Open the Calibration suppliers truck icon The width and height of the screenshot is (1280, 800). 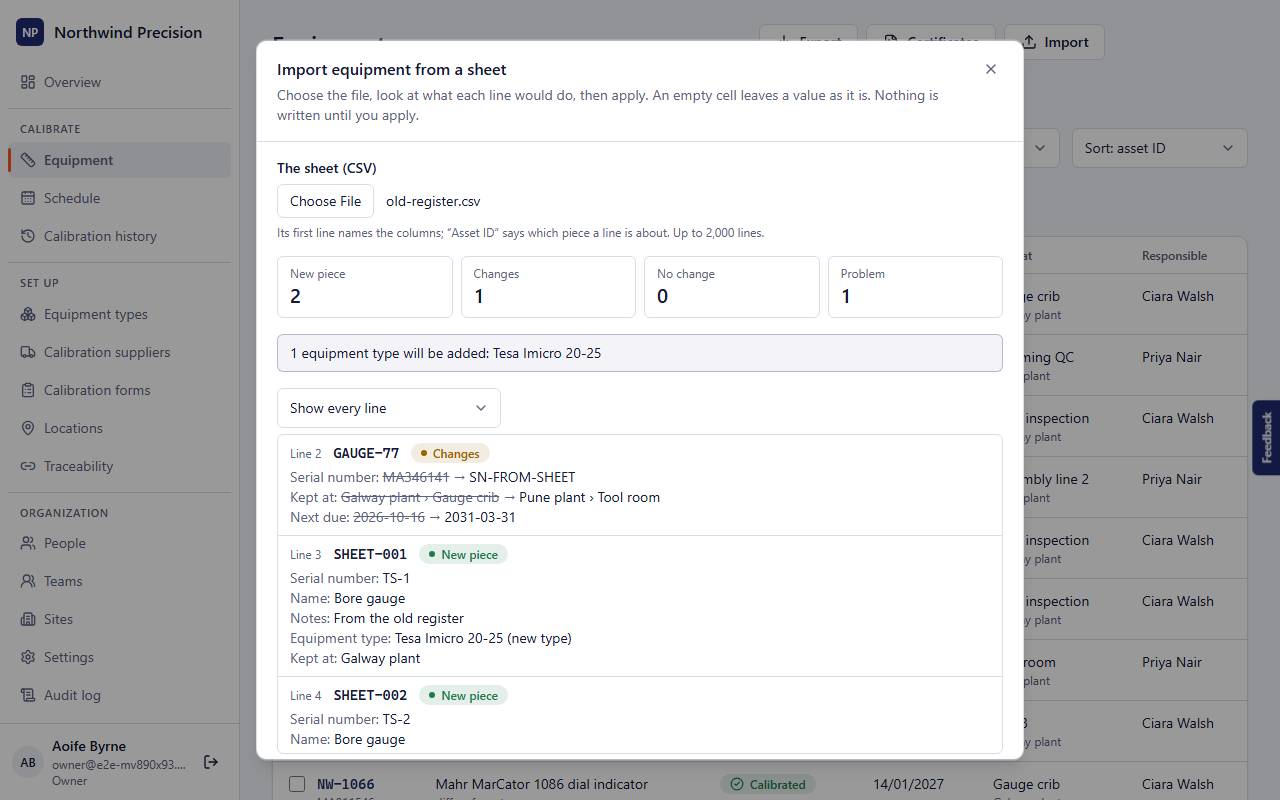click(x=28, y=352)
